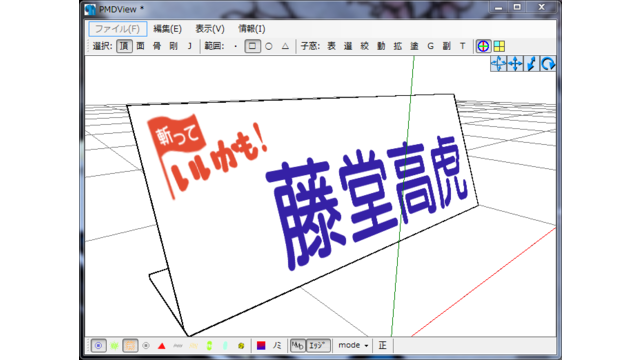Open the 動 sub-window
The height and width of the screenshot is (360, 640).
point(381,46)
